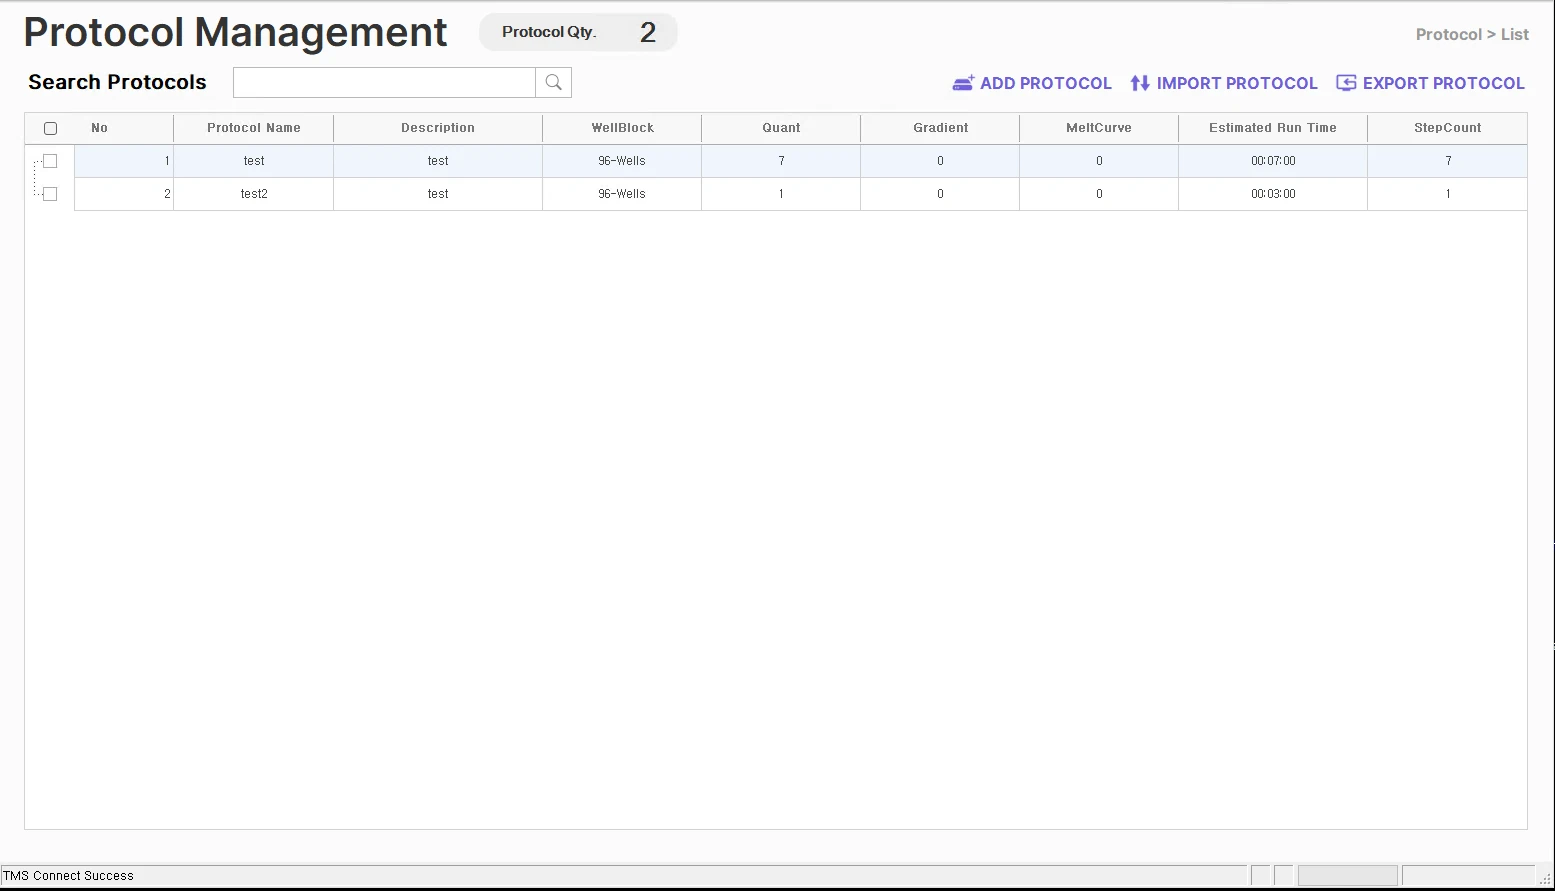
Task: Click the Import Protocol arrows icon
Action: tap(1140, 83)
